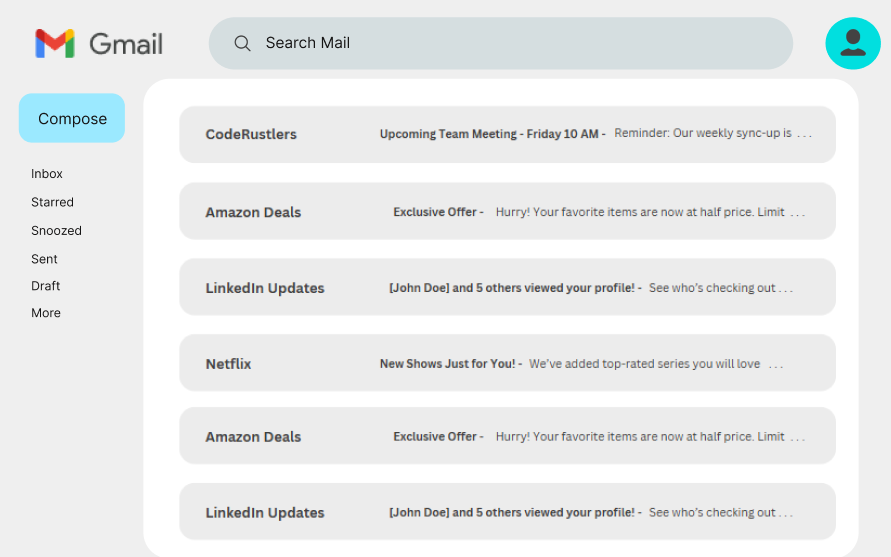The height and width of the screenshot is (557, 891).
Task: Select subject 'New Shows Just for You!'
Action: click(x=447, y=364)
